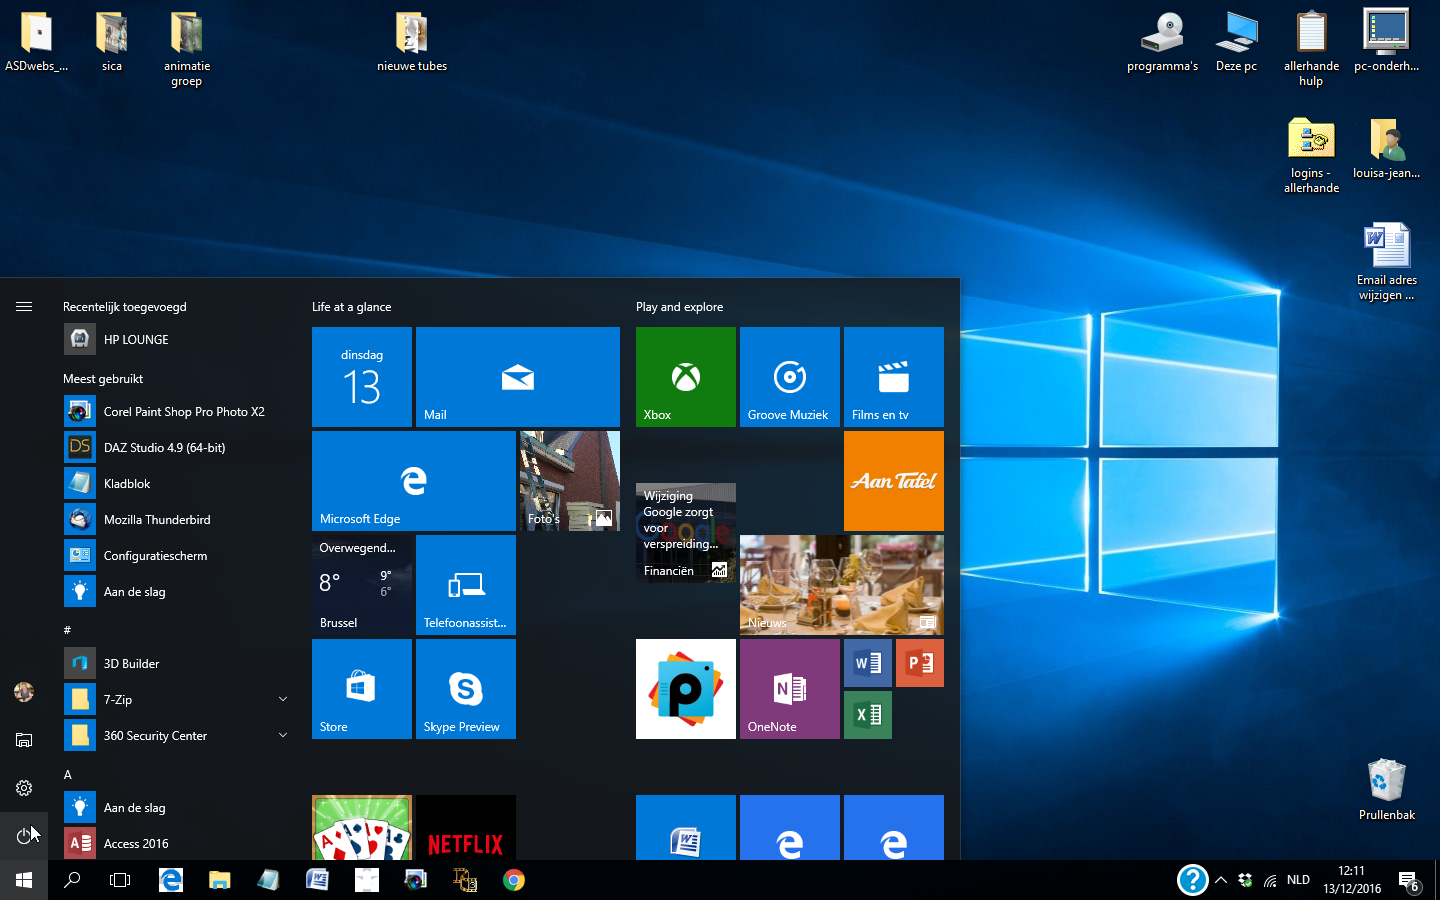Show hidden system tray icons arrow

pos(1221,880)
